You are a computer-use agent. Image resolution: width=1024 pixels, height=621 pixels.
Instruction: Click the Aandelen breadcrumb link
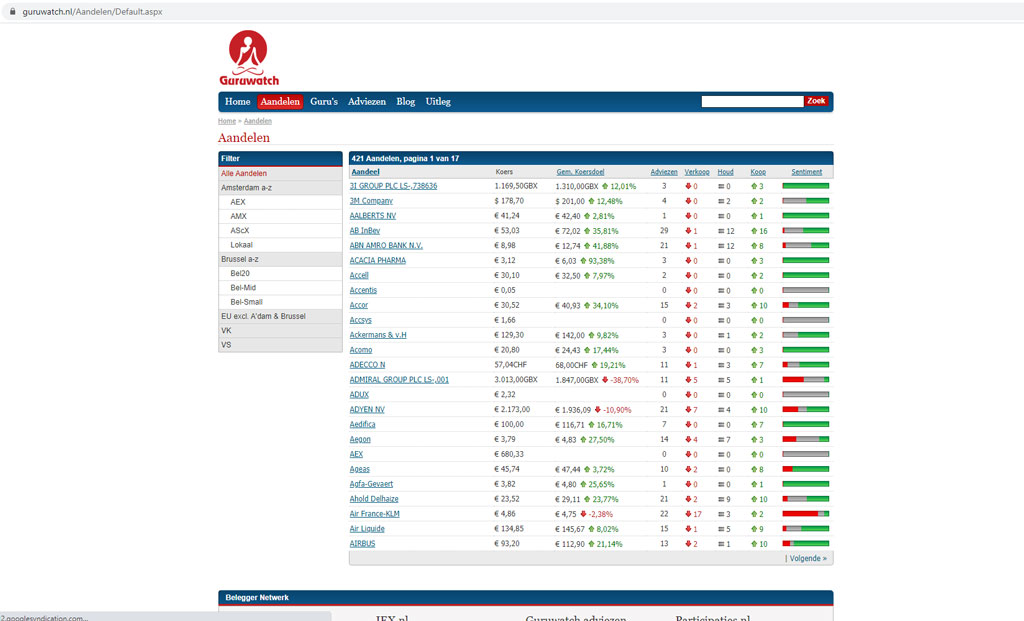point(258,121)
